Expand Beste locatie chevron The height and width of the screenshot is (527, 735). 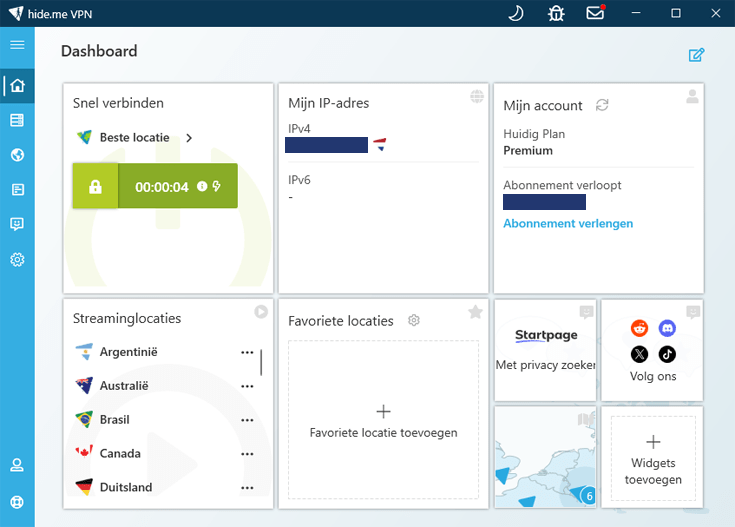189,138
